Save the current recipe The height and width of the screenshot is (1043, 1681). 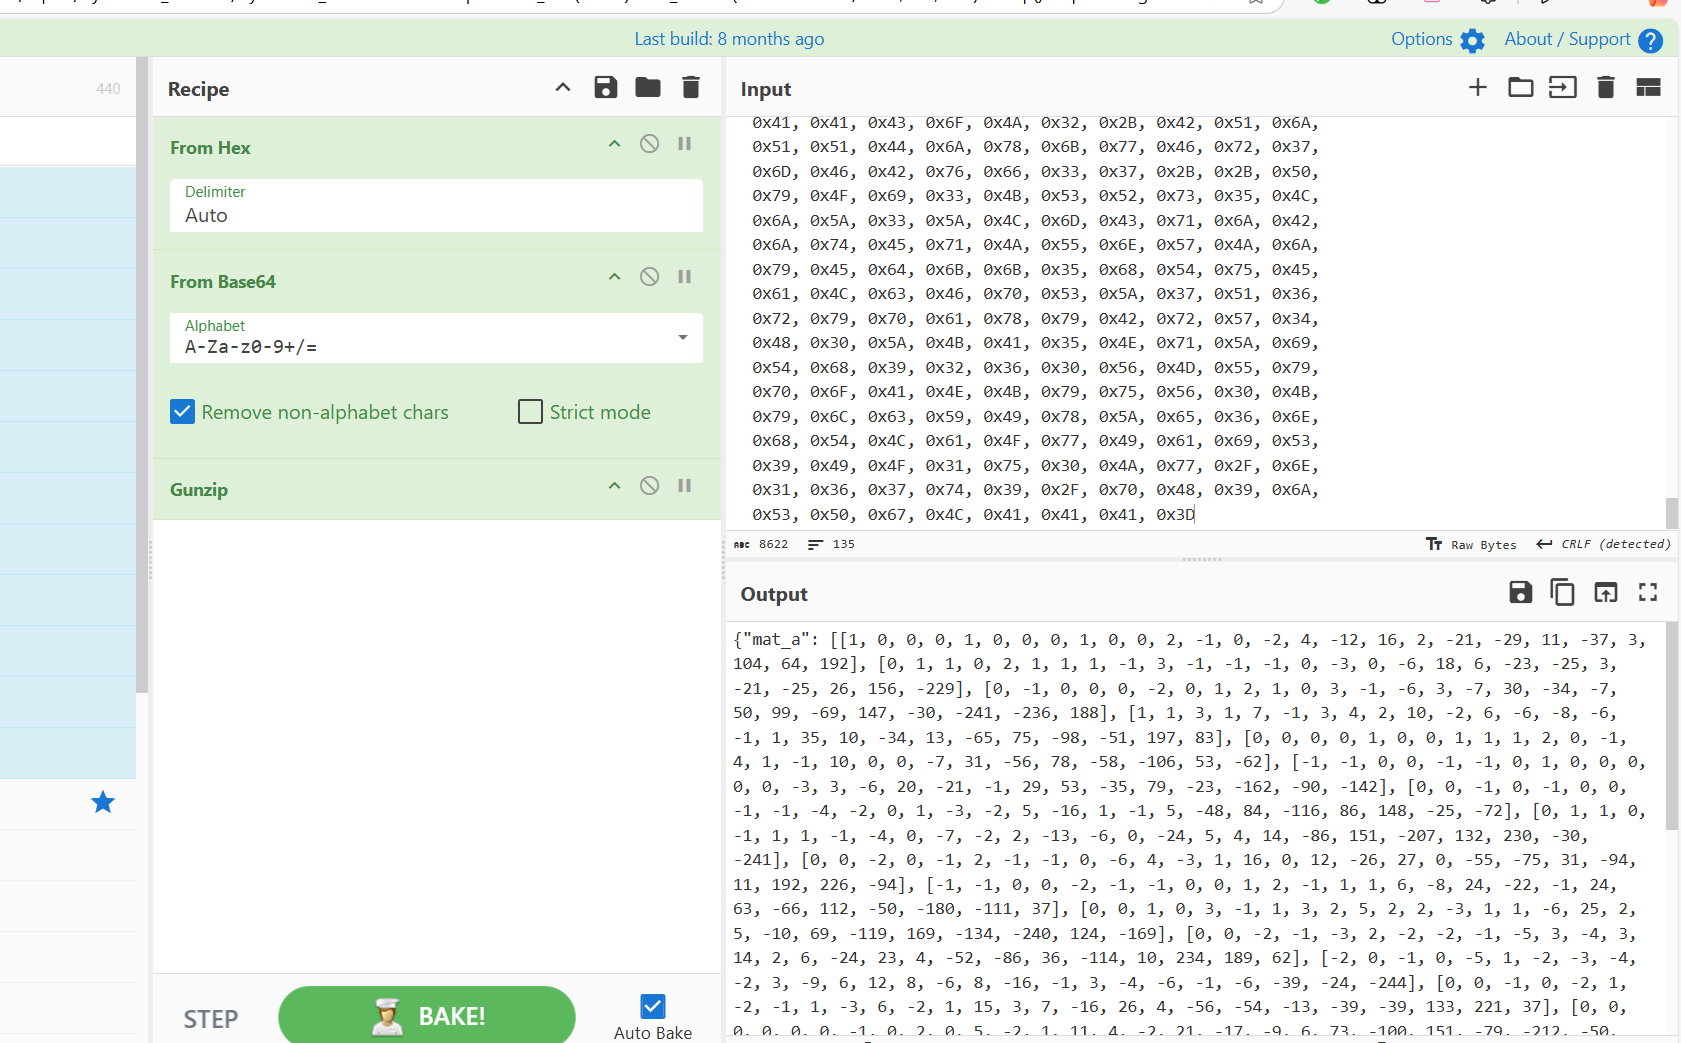605,88
